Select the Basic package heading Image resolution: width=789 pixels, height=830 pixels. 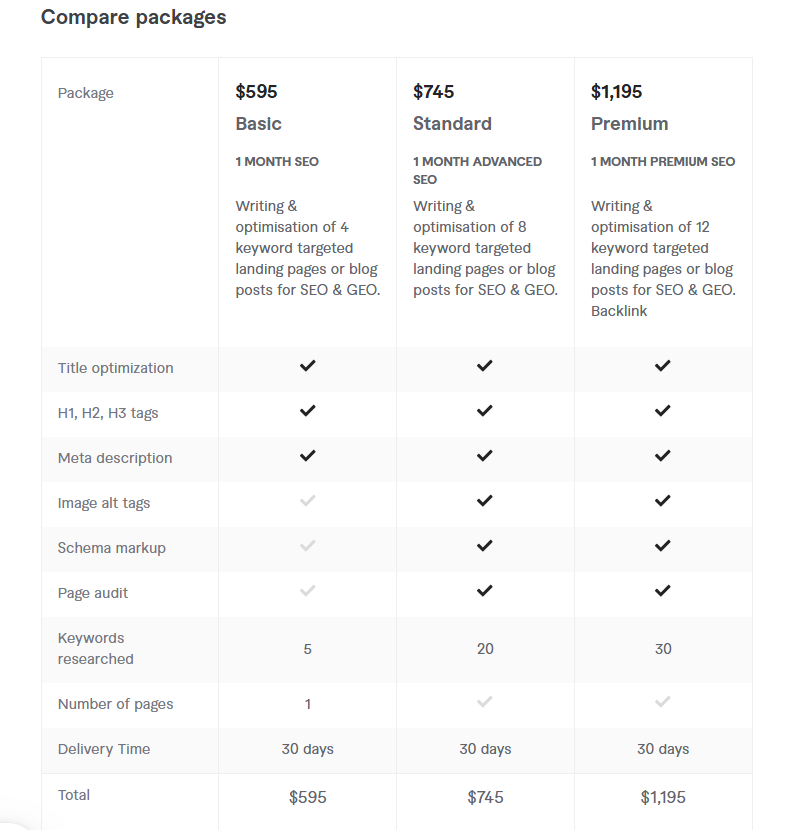pyautogui.click(x=258, y=124)
